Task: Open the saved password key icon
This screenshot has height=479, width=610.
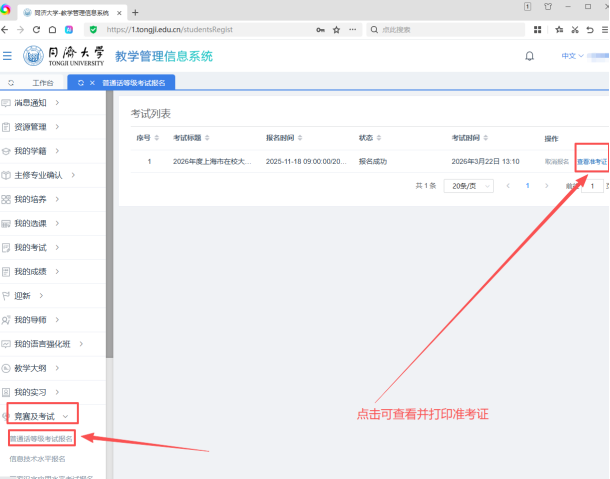Action: (320, 30)
